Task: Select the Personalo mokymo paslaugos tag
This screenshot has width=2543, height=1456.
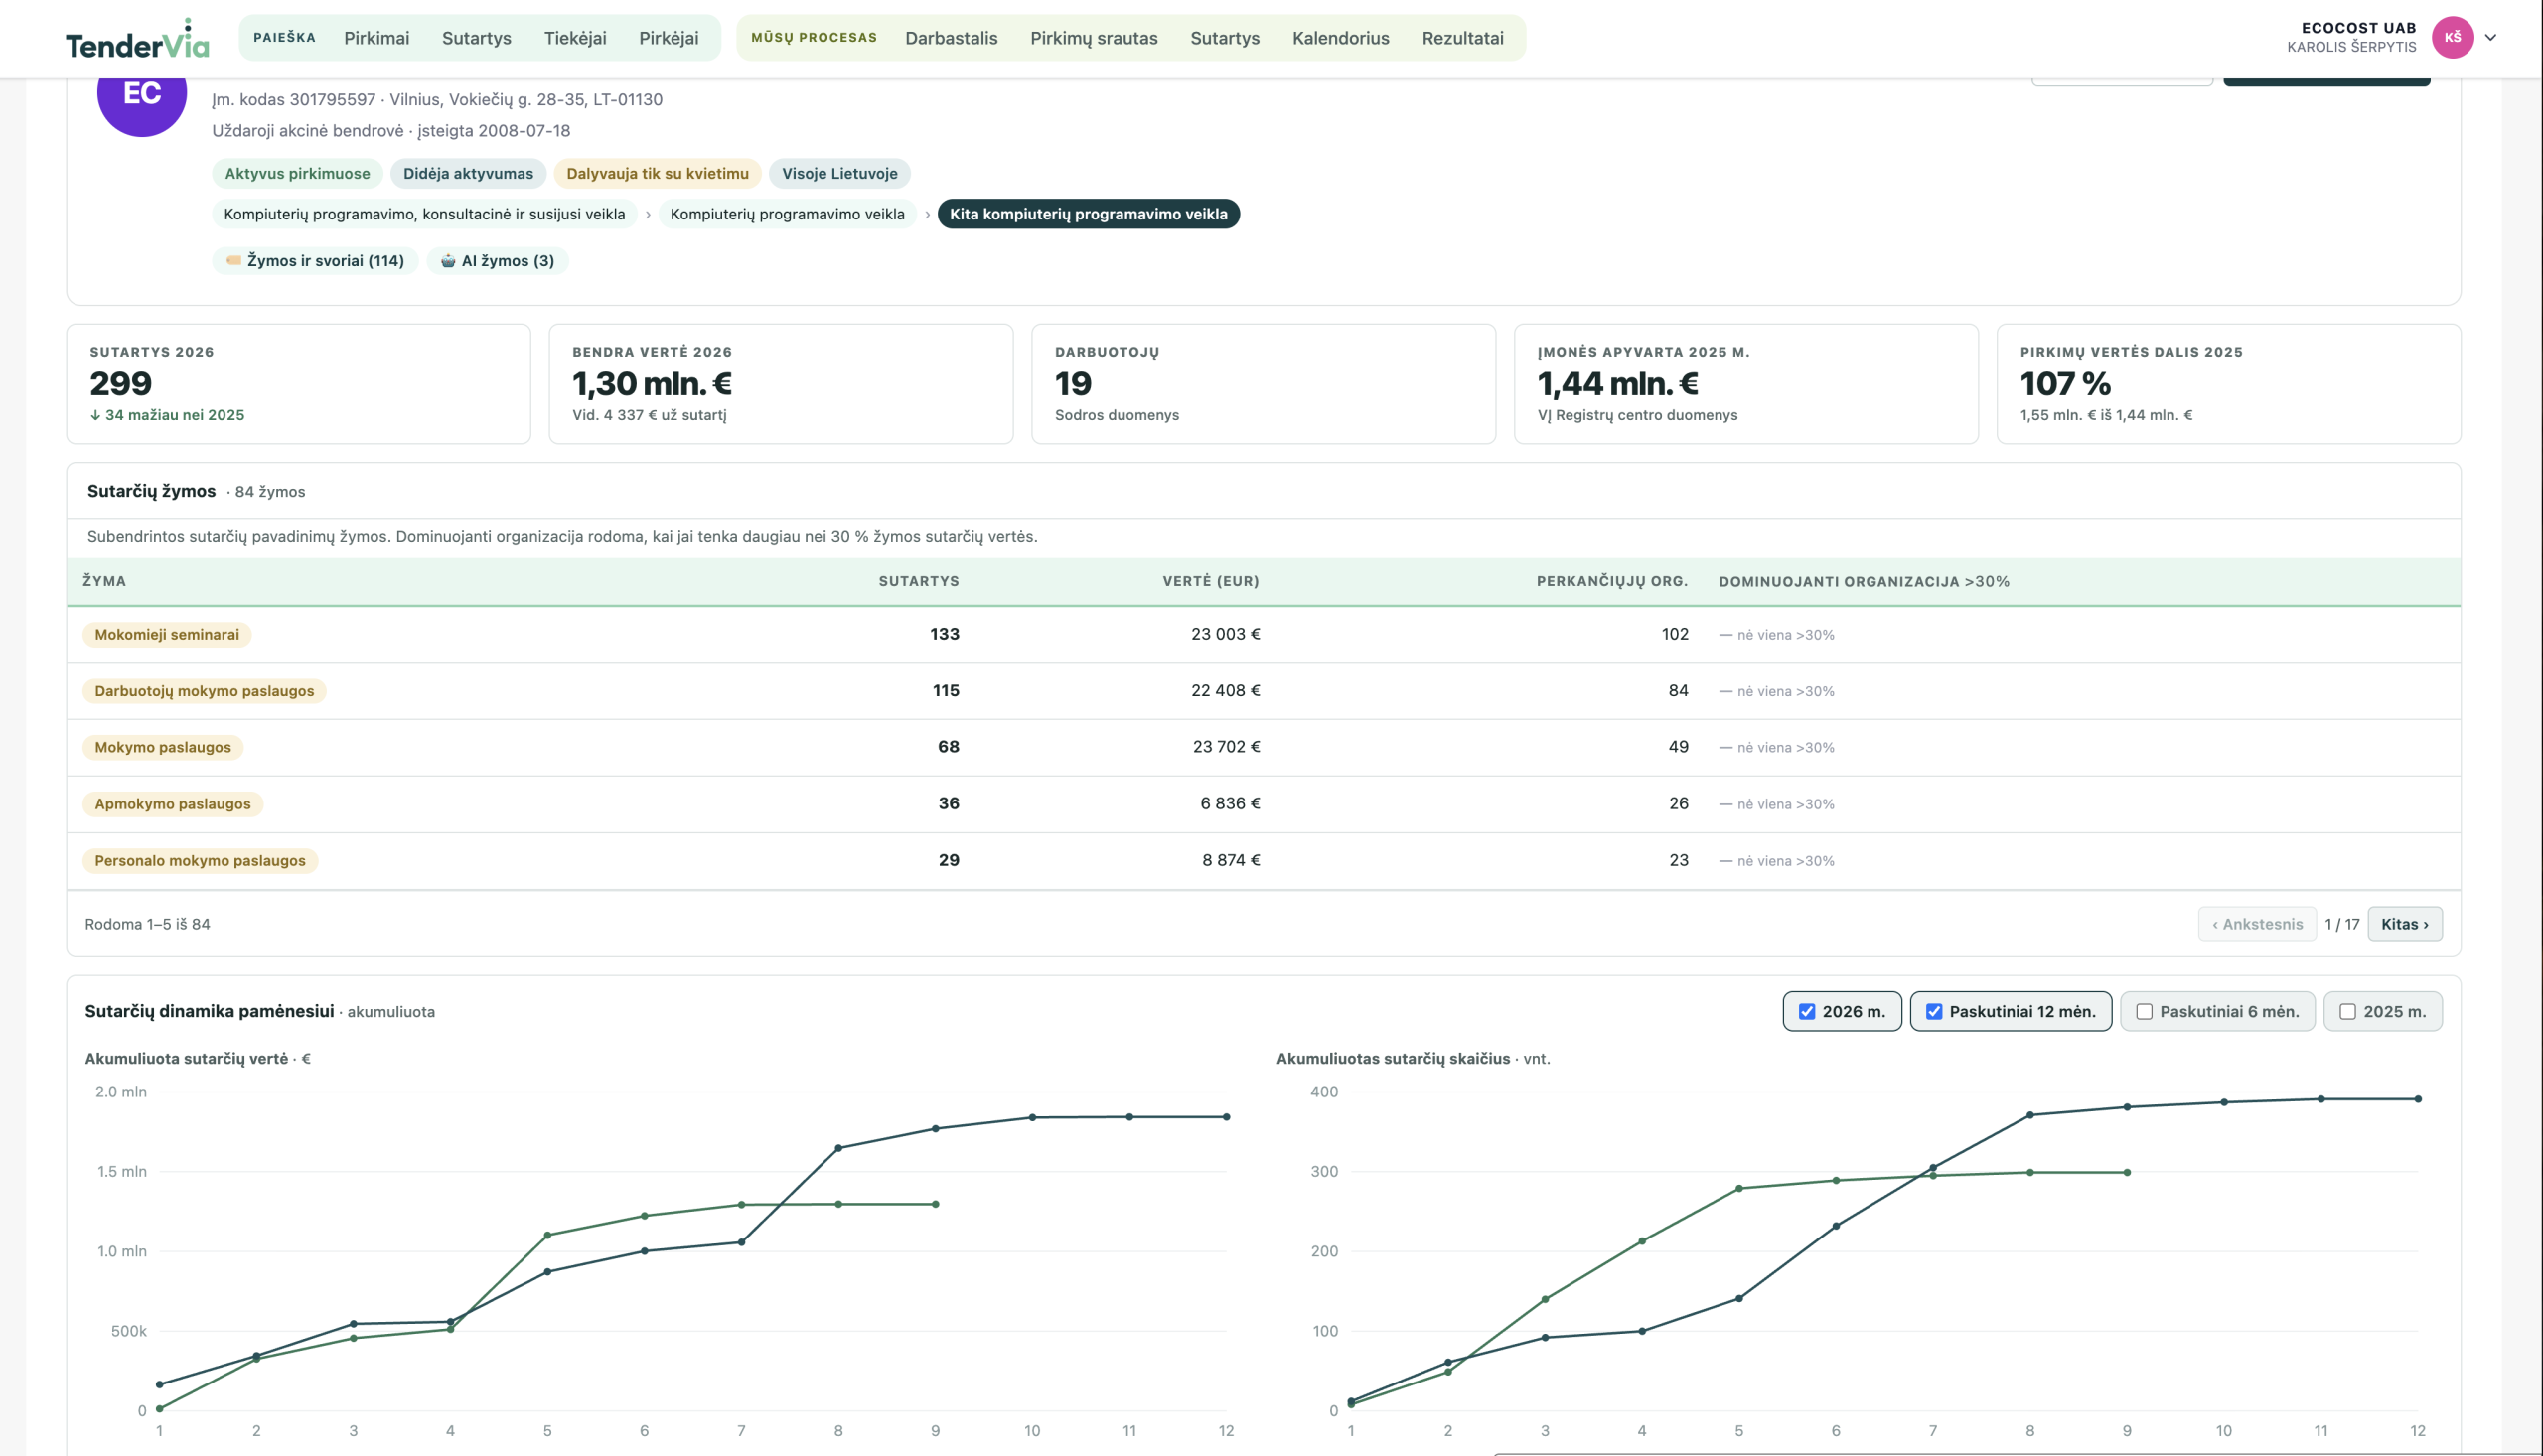Action: pos(200,861)
